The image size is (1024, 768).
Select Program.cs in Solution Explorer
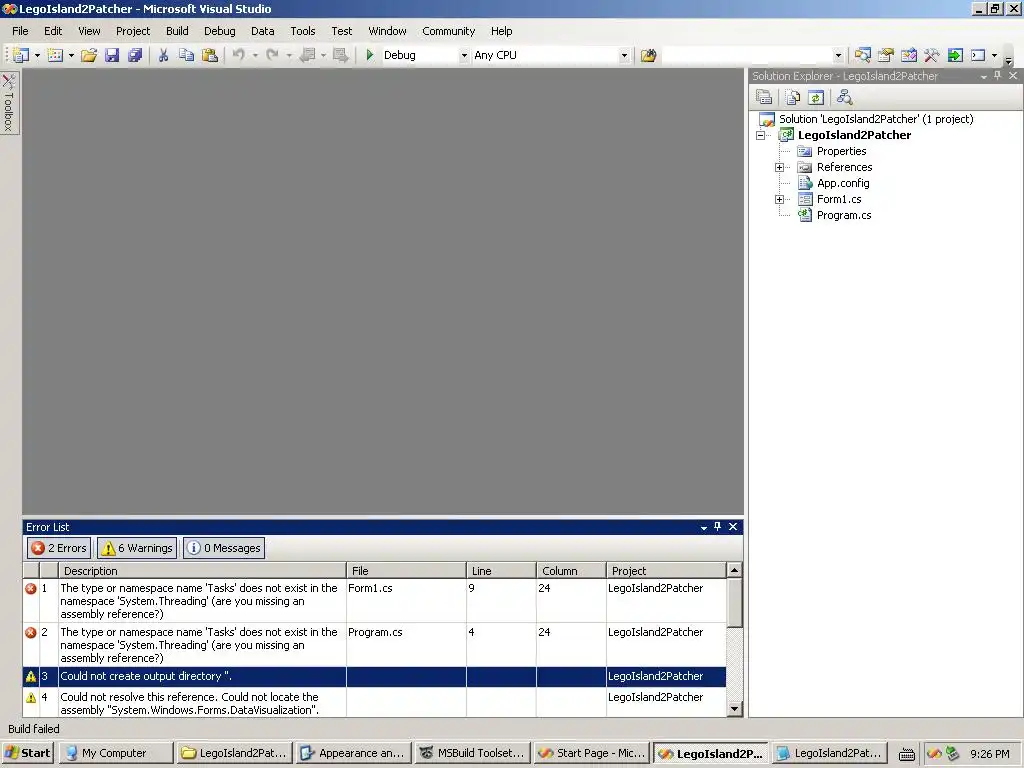tap(844, 216)
